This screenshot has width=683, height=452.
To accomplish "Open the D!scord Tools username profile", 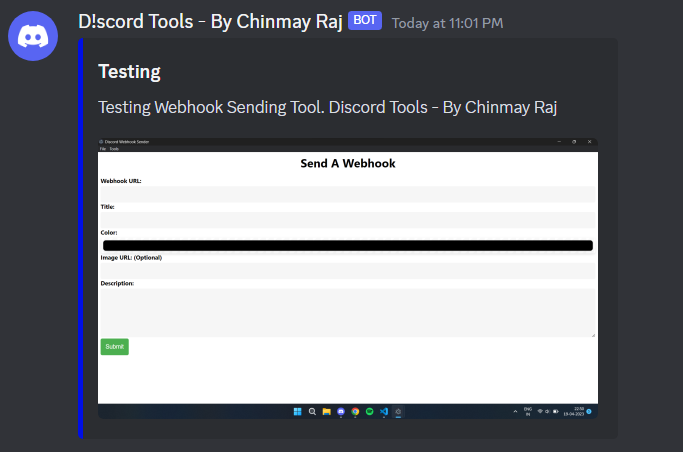I will tap(210, 21).
